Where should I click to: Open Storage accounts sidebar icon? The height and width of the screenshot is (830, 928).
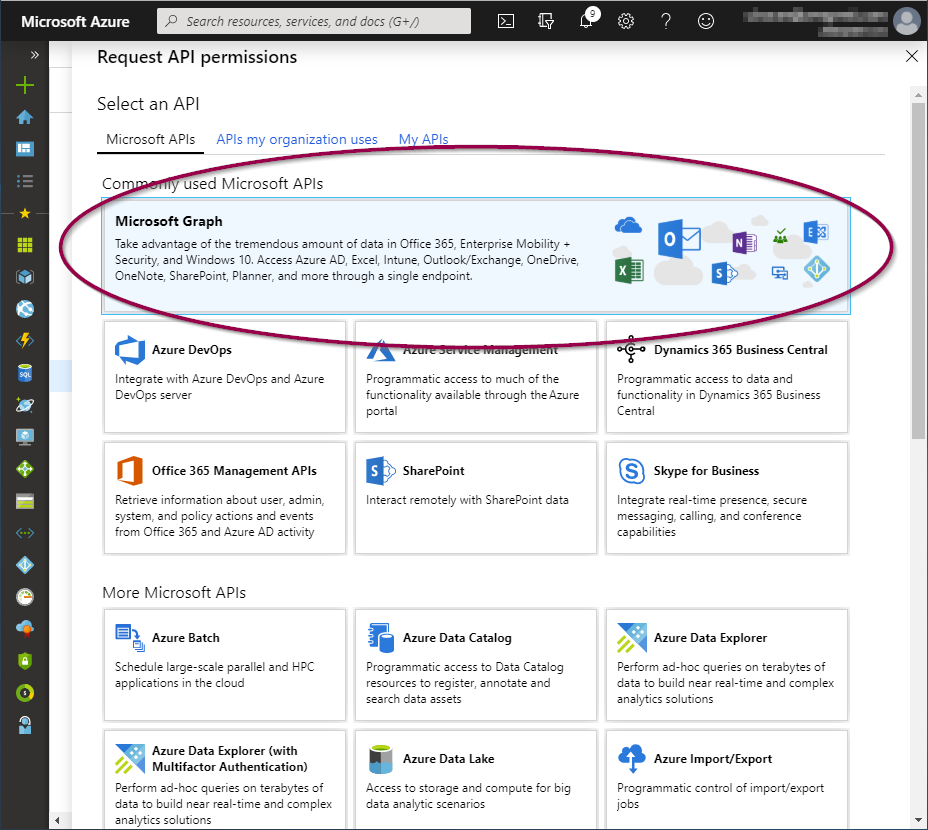25,501
